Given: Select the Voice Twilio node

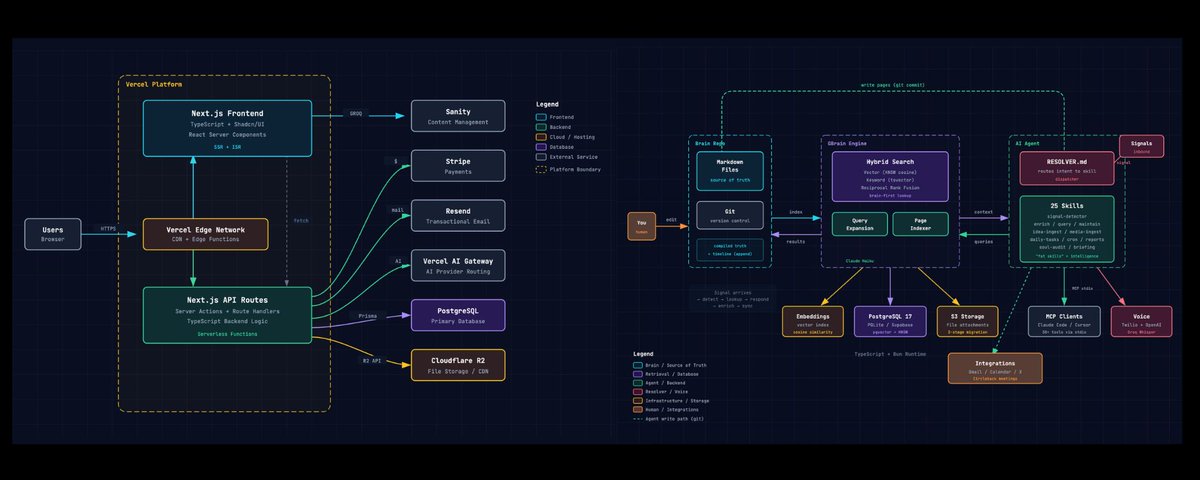Looking at the screenshot, I should click(1141, 321).
